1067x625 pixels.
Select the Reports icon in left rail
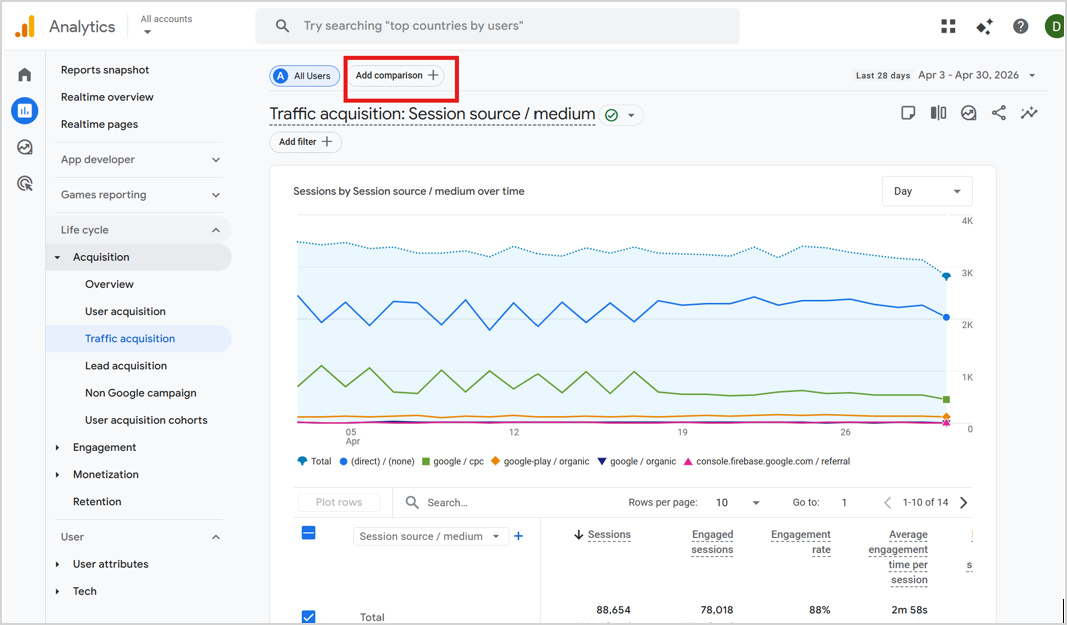click(24, 110)
